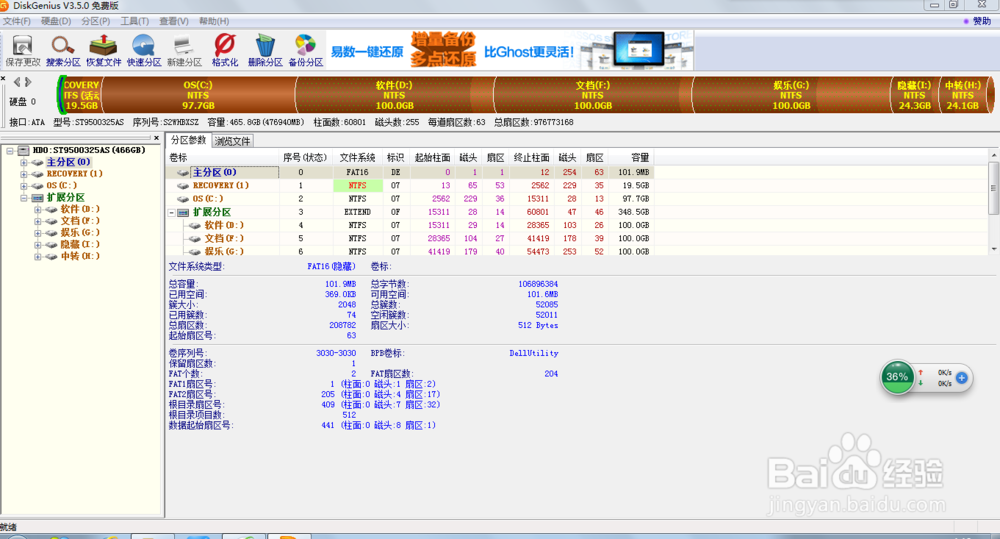Expand 中转(H:) in the left tree
1000x539 pixels.
pyautogui.click(x=38, y=257)
